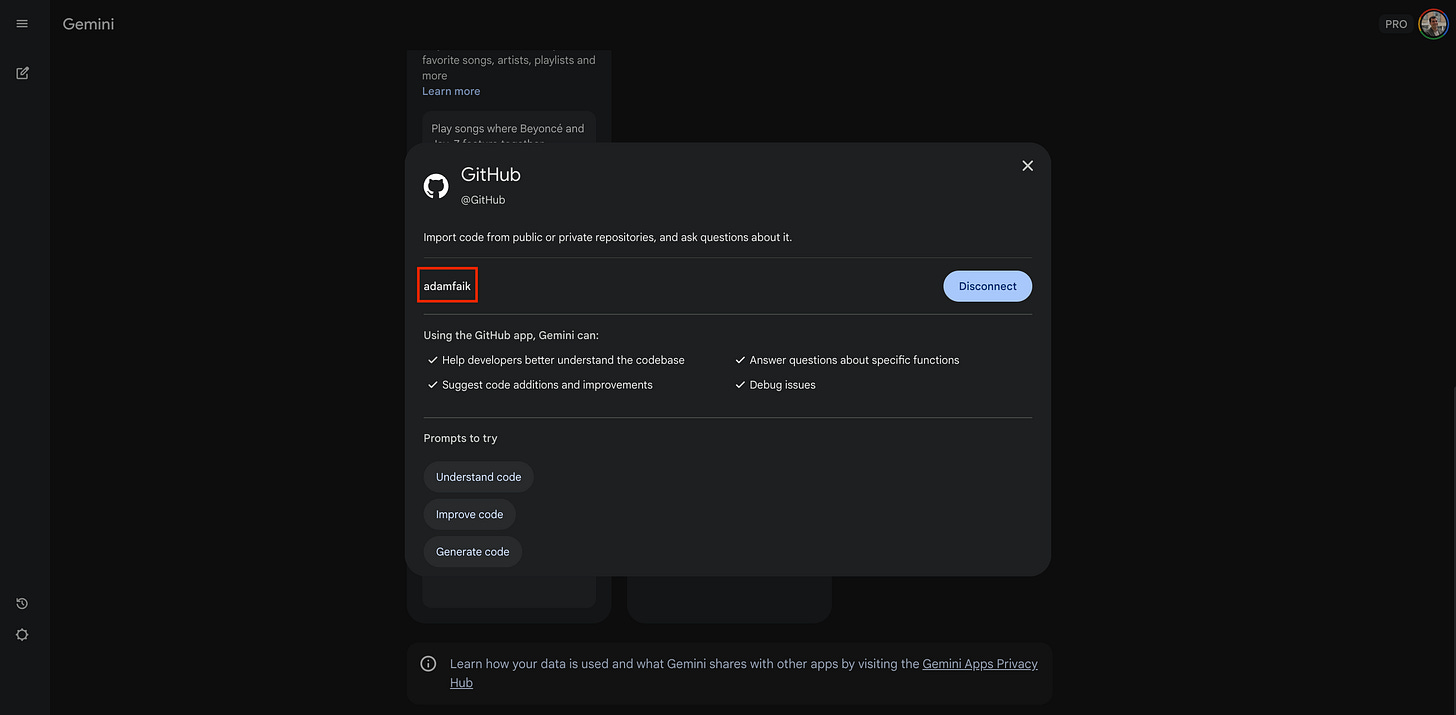Viewport: 1456px width, 715px height.
Task: Click the PRO badge in the top bar
Action: point(1396,23)
